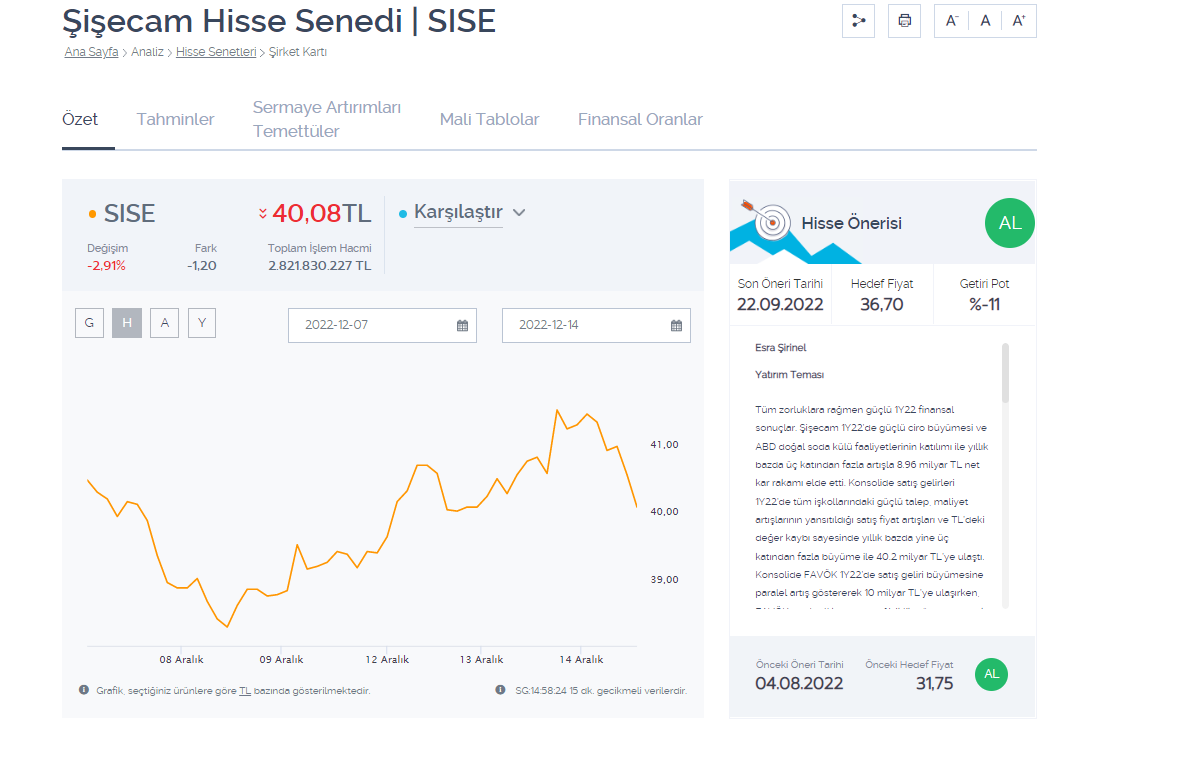Click previous target price 31,75
Image resolution: width=1188 pixels, height=760 pixels.
[x=935, y=683]
